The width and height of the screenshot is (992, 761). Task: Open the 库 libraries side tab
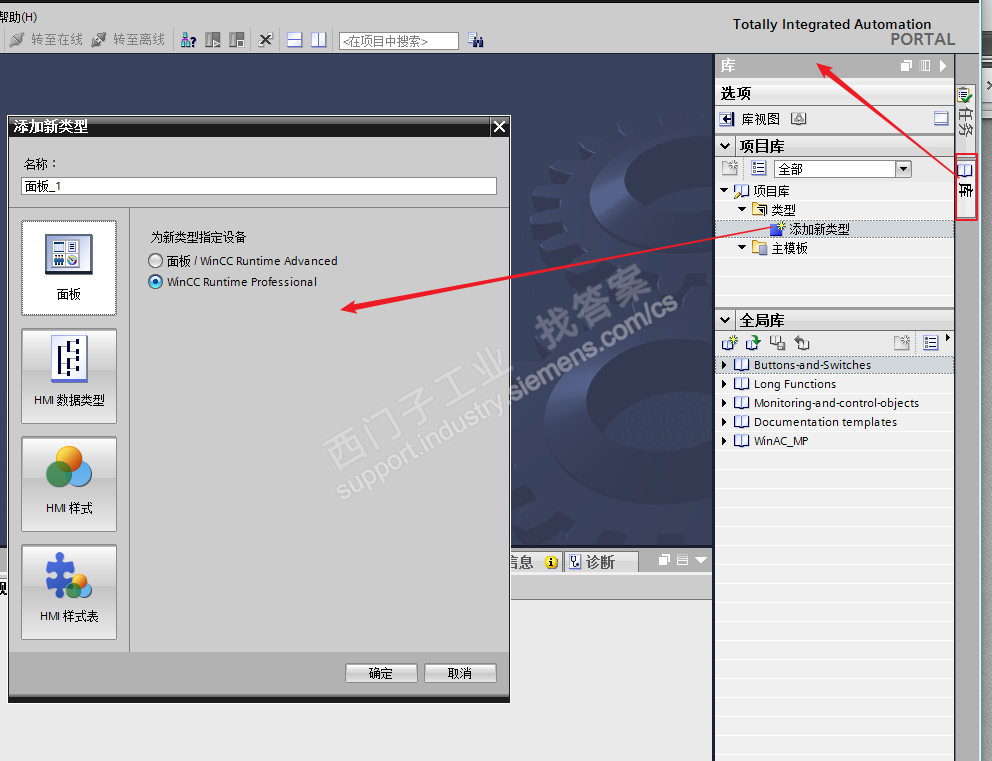pos(965,186)
